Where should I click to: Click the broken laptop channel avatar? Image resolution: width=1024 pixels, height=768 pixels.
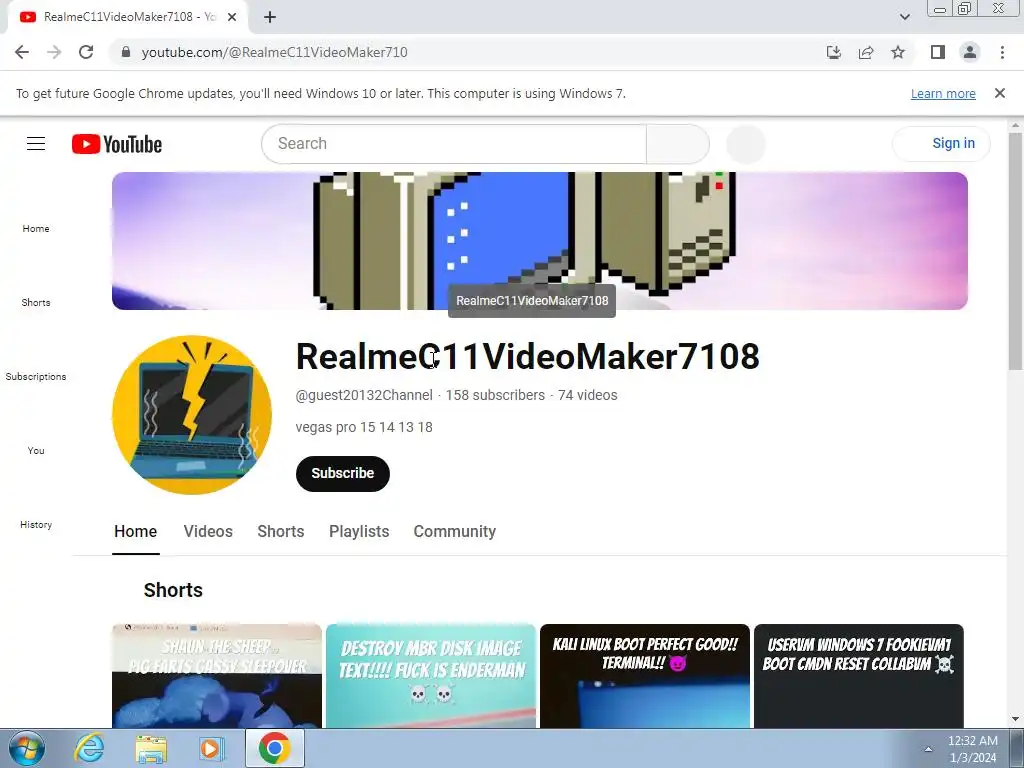tap(192, 415)
